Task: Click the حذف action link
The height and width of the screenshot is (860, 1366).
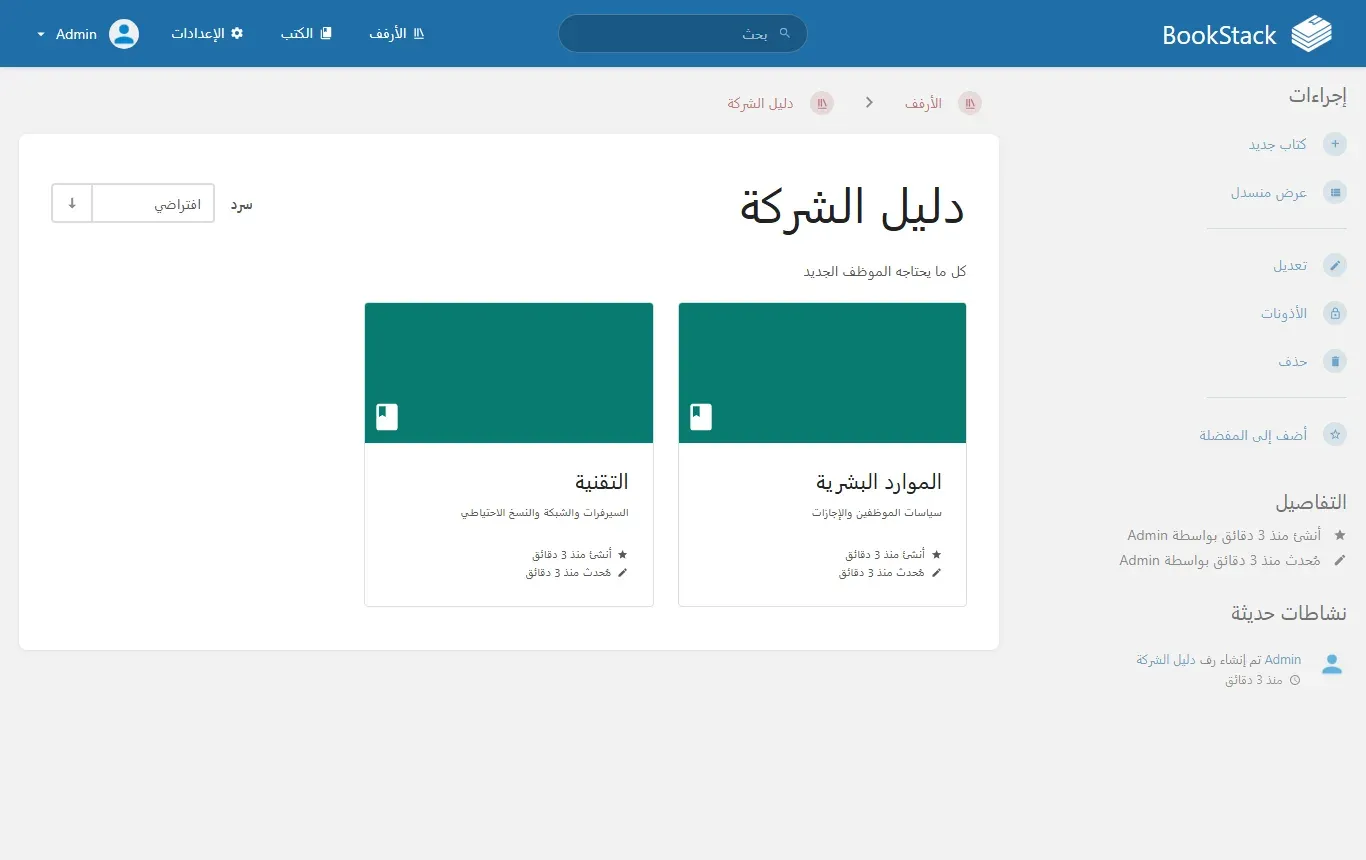Action: 1293,361
